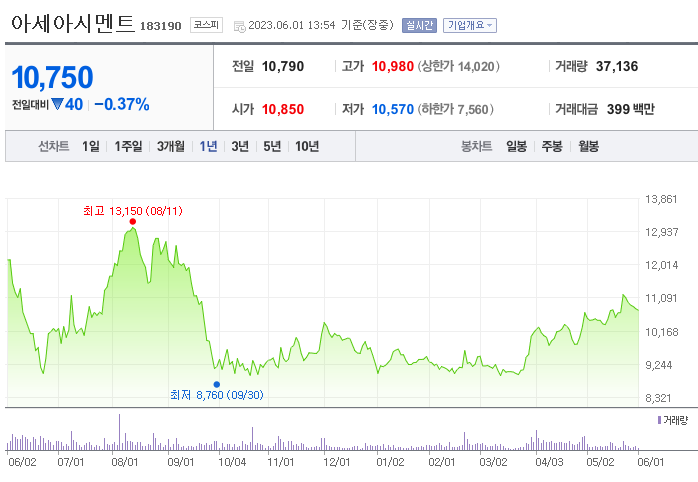Click the open price 10,850
The width and height of the screenshot is (698, 482).
[283, 109]
